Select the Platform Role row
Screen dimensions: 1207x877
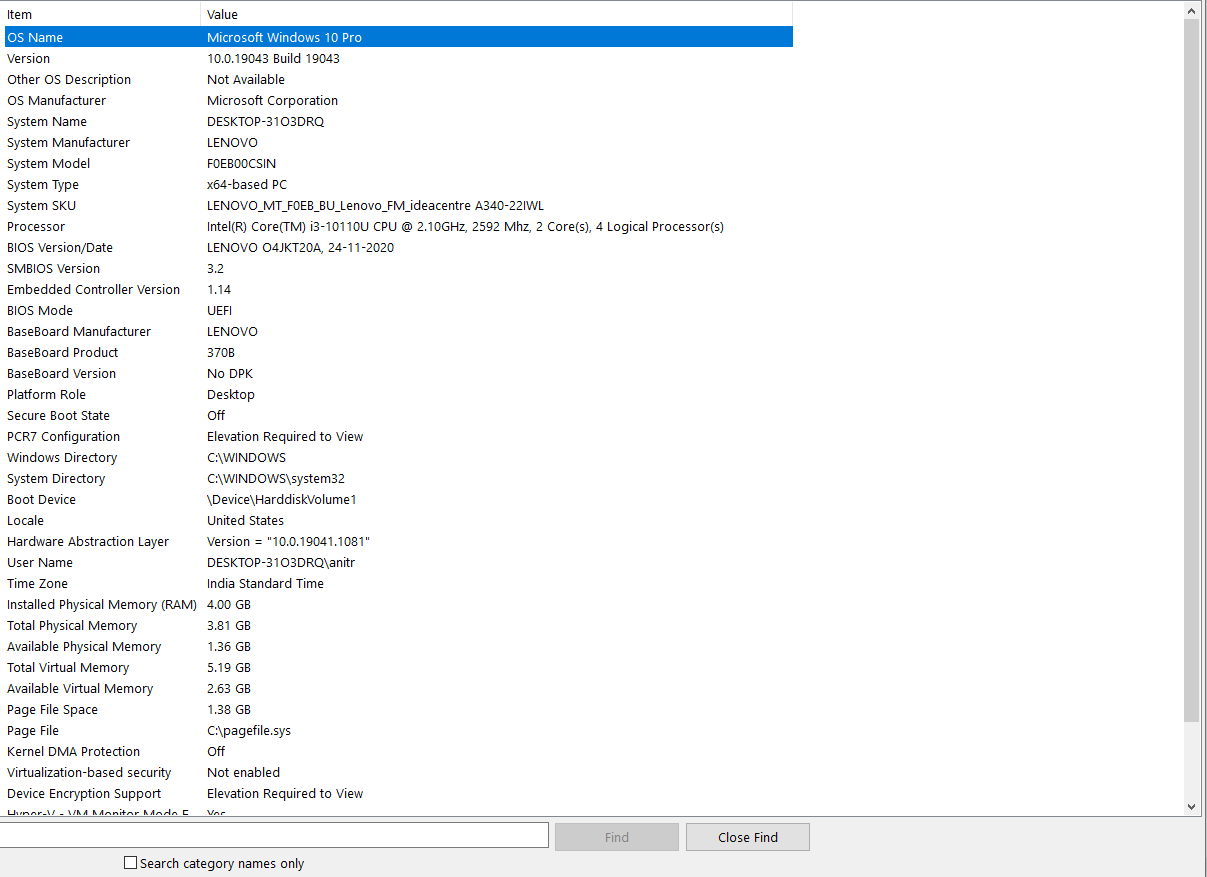[x=397, y=394]
